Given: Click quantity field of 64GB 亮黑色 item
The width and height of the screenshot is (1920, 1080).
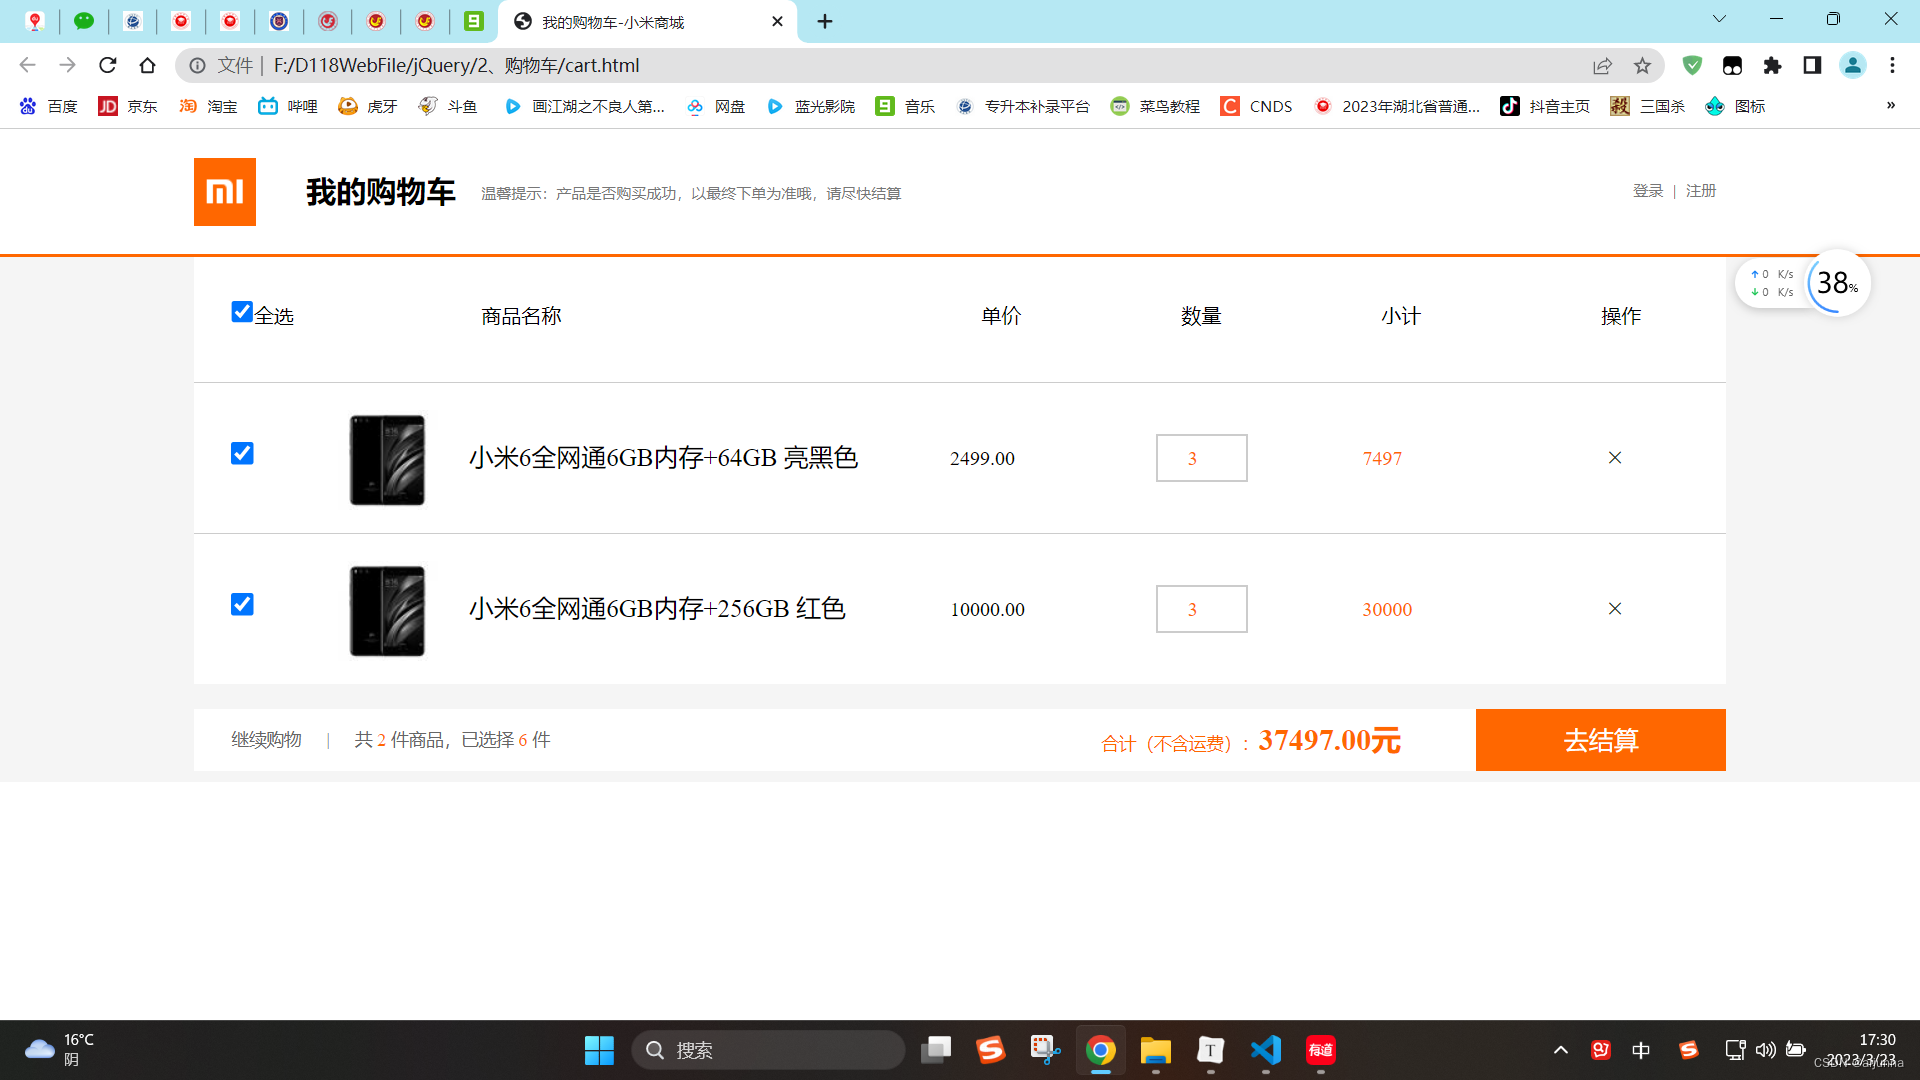Looking at the screenshot, I should pyautogui.click(x=1201, y=458).
